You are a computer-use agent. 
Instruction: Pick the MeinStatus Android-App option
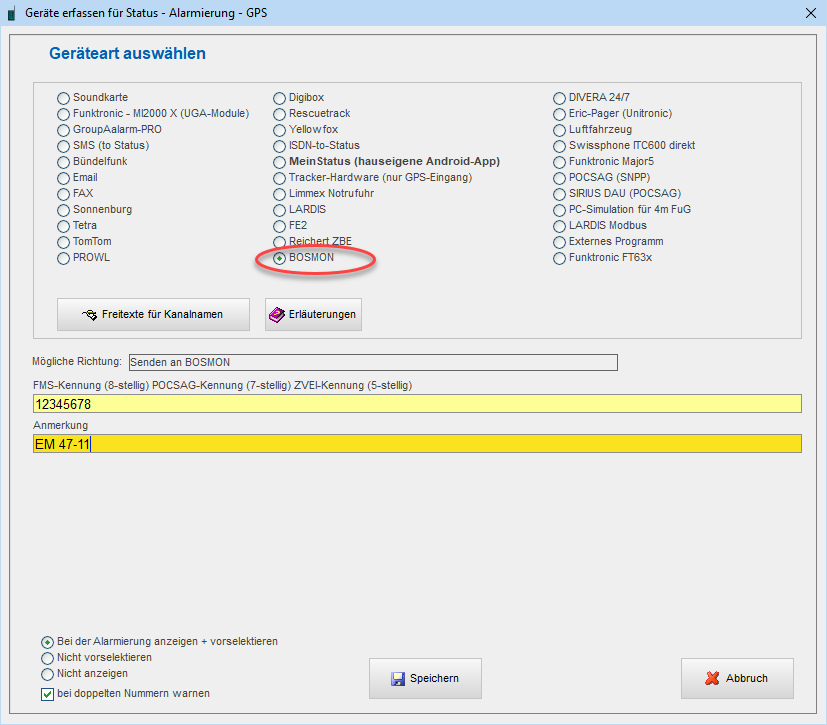click(281, 162)
